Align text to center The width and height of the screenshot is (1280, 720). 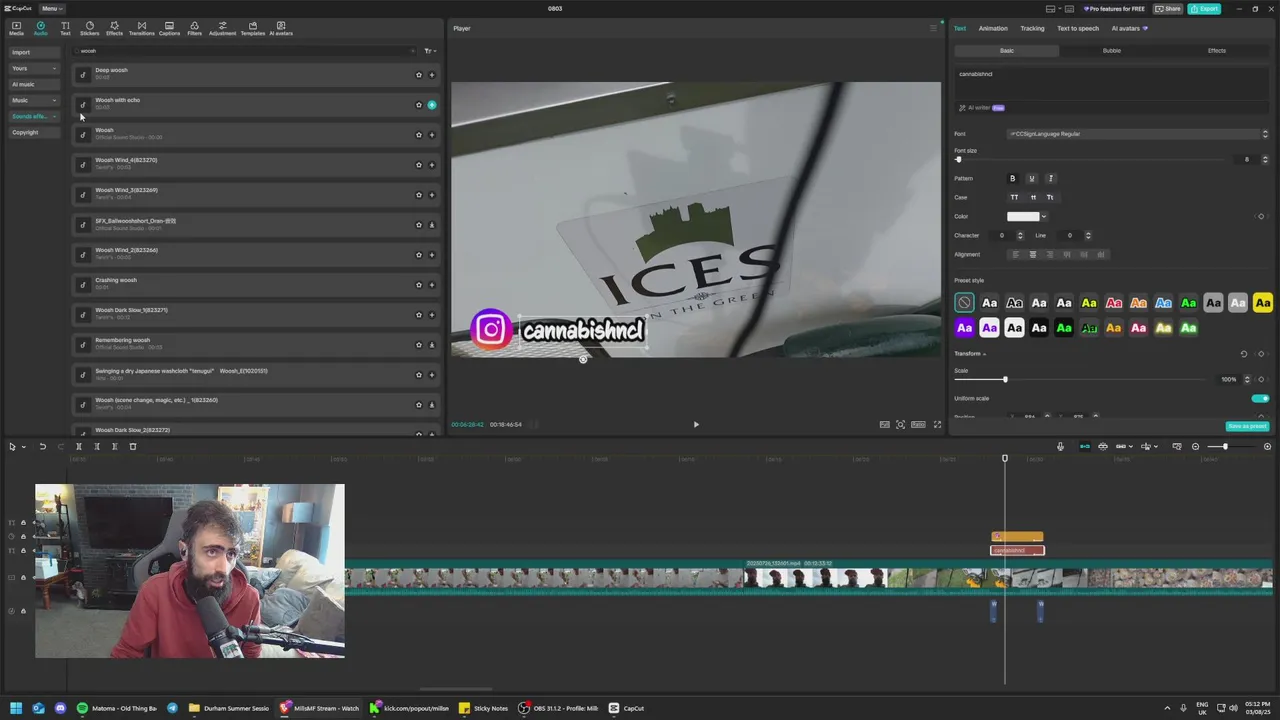click(1031, 255)
